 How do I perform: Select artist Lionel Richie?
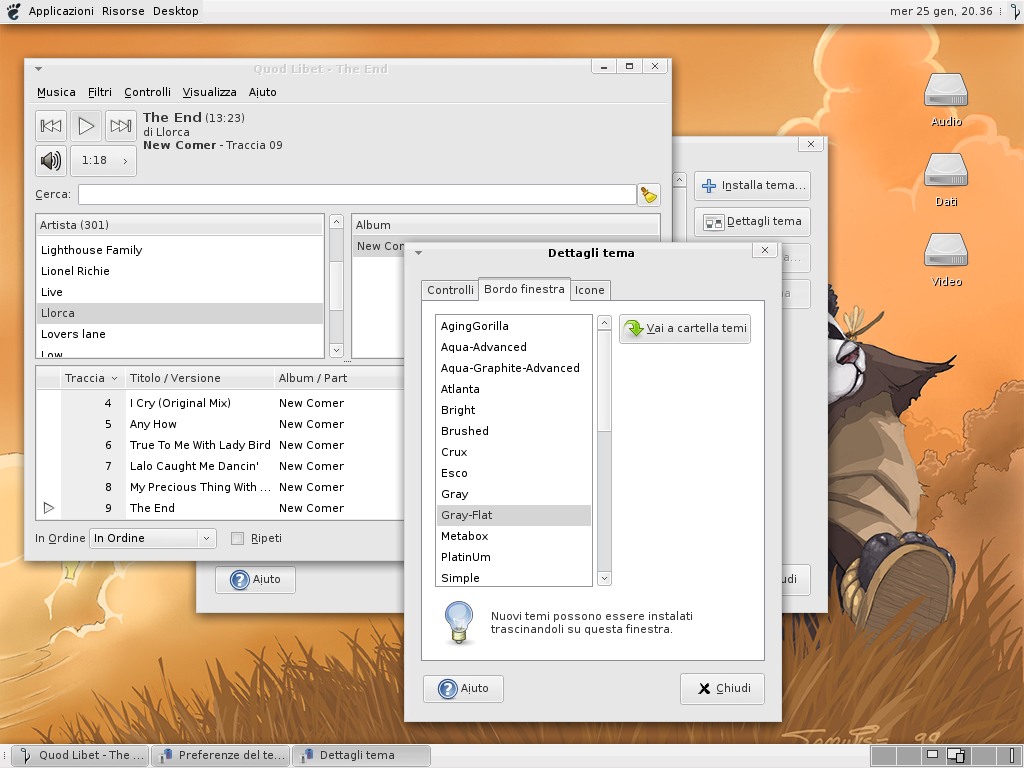pos(180,271)
